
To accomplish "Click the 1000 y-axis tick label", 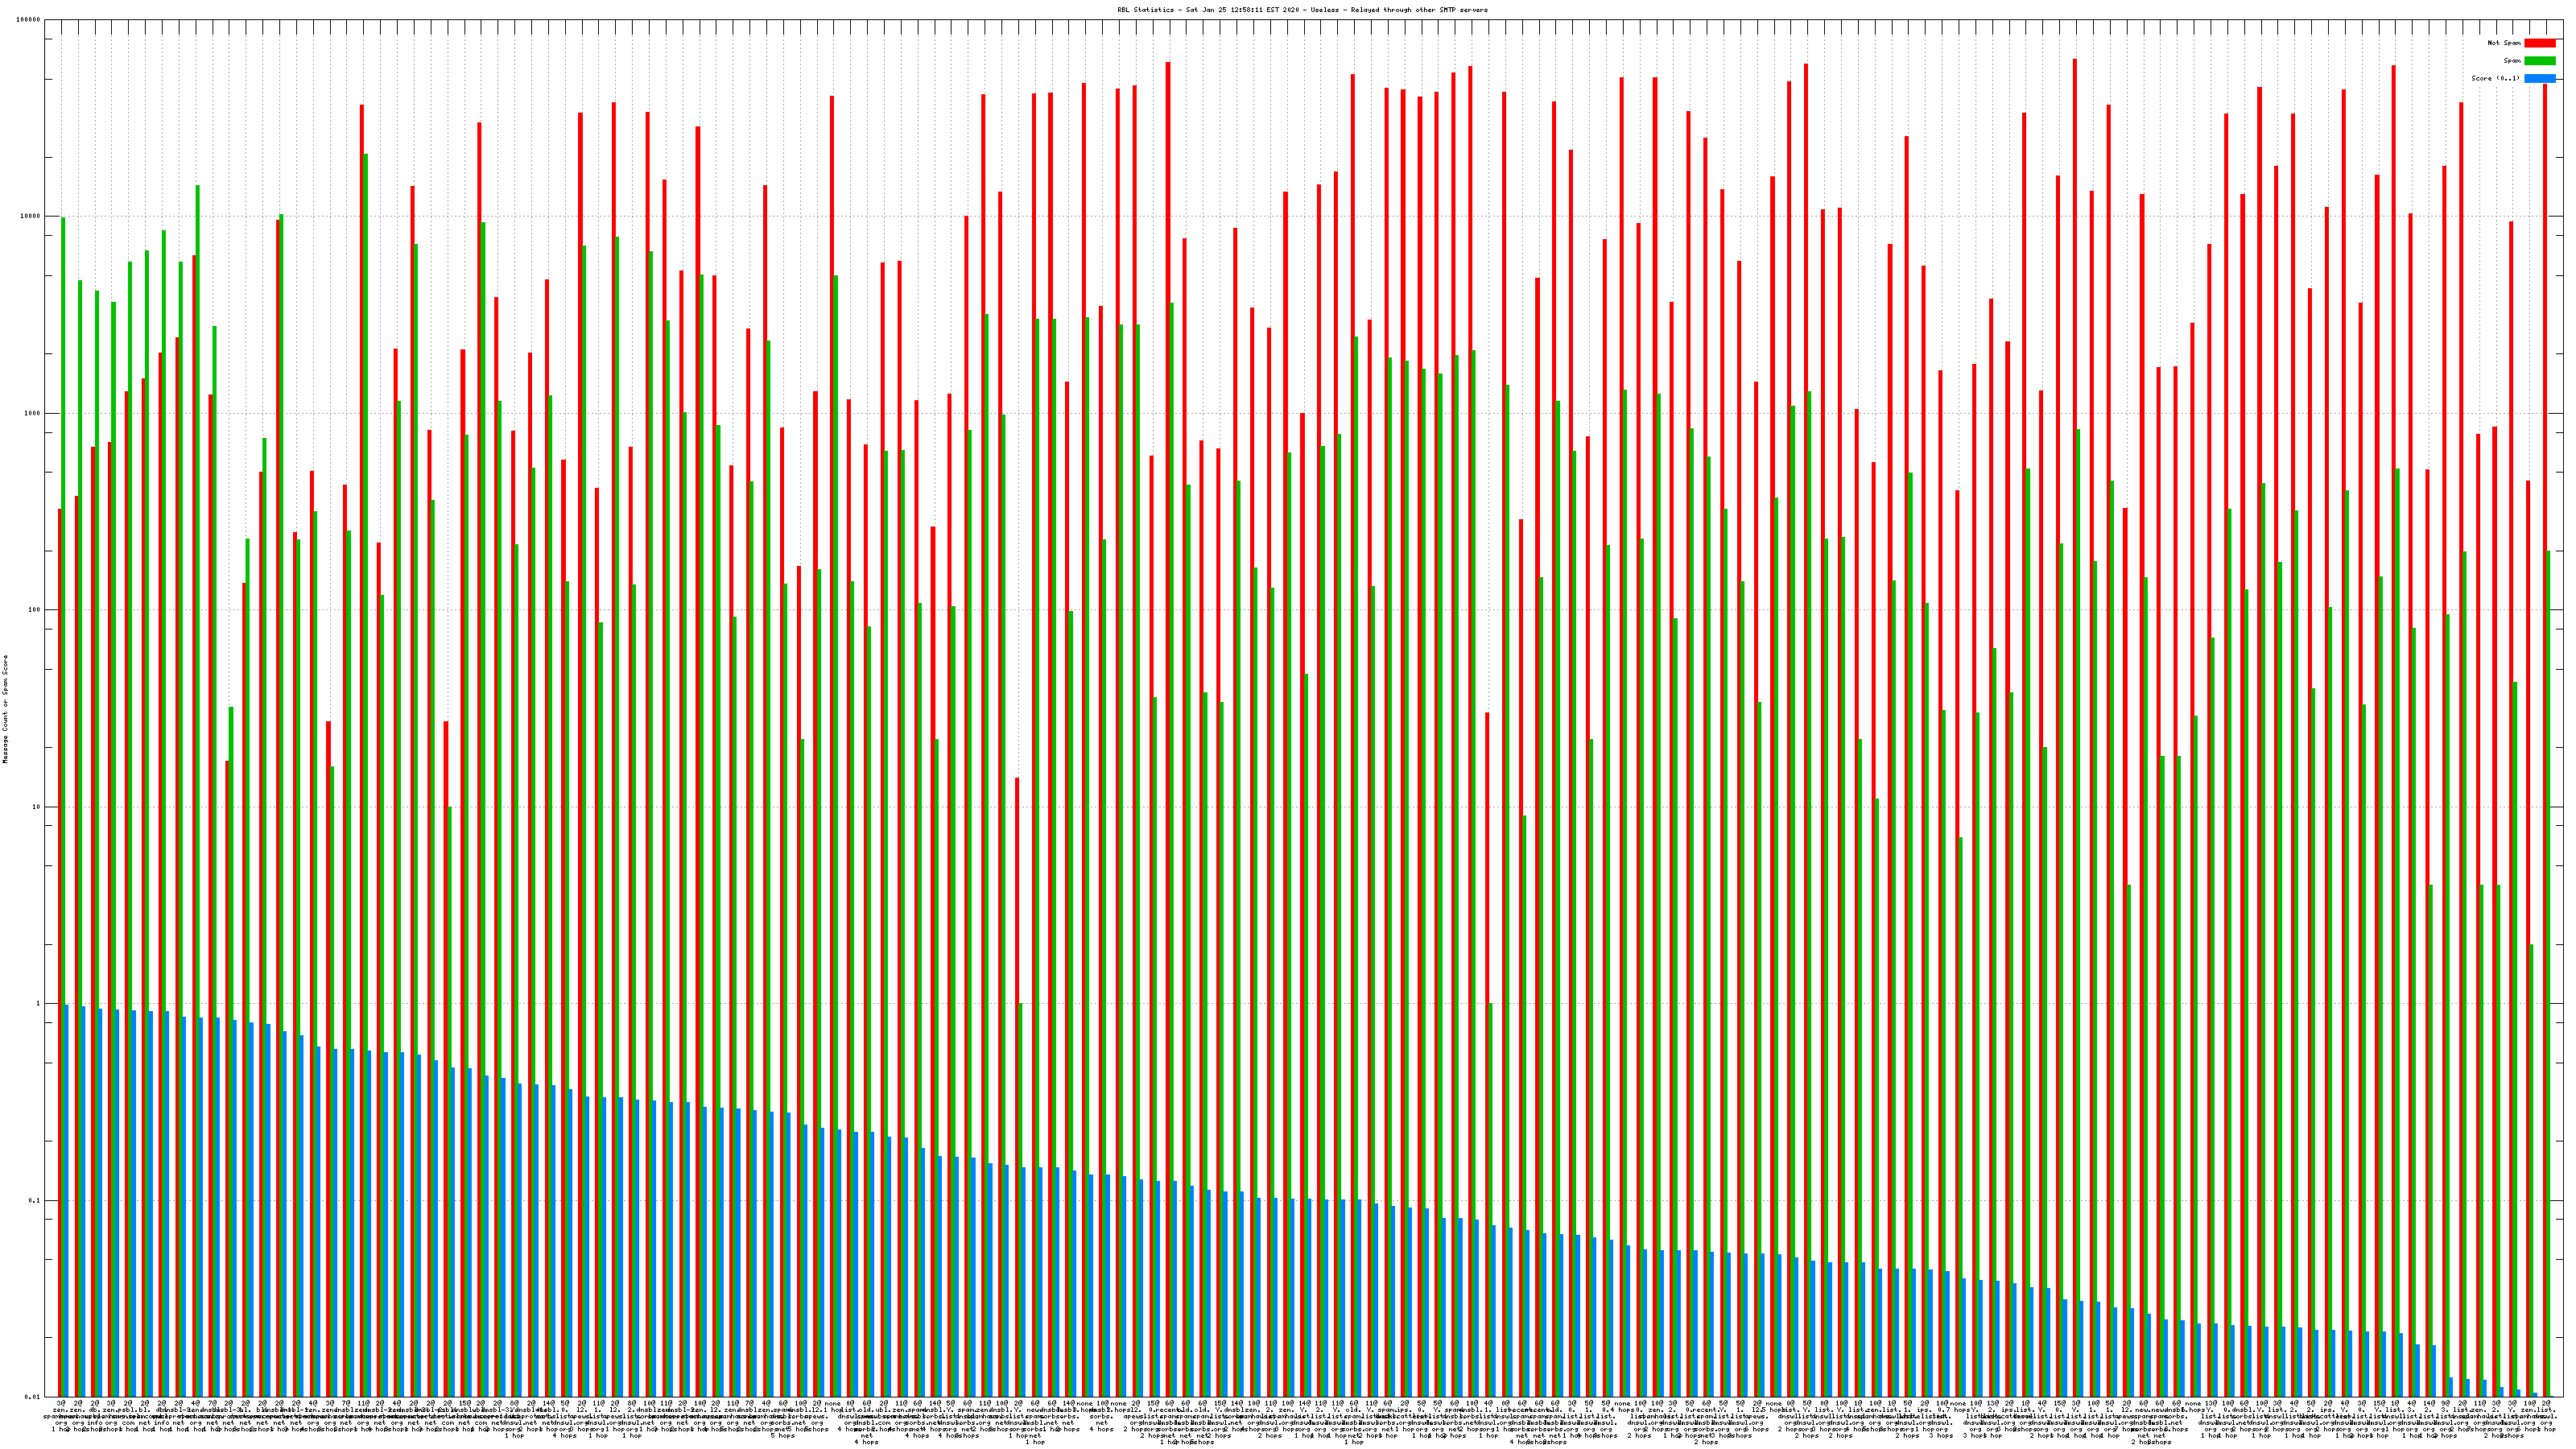I will point(33,413).
